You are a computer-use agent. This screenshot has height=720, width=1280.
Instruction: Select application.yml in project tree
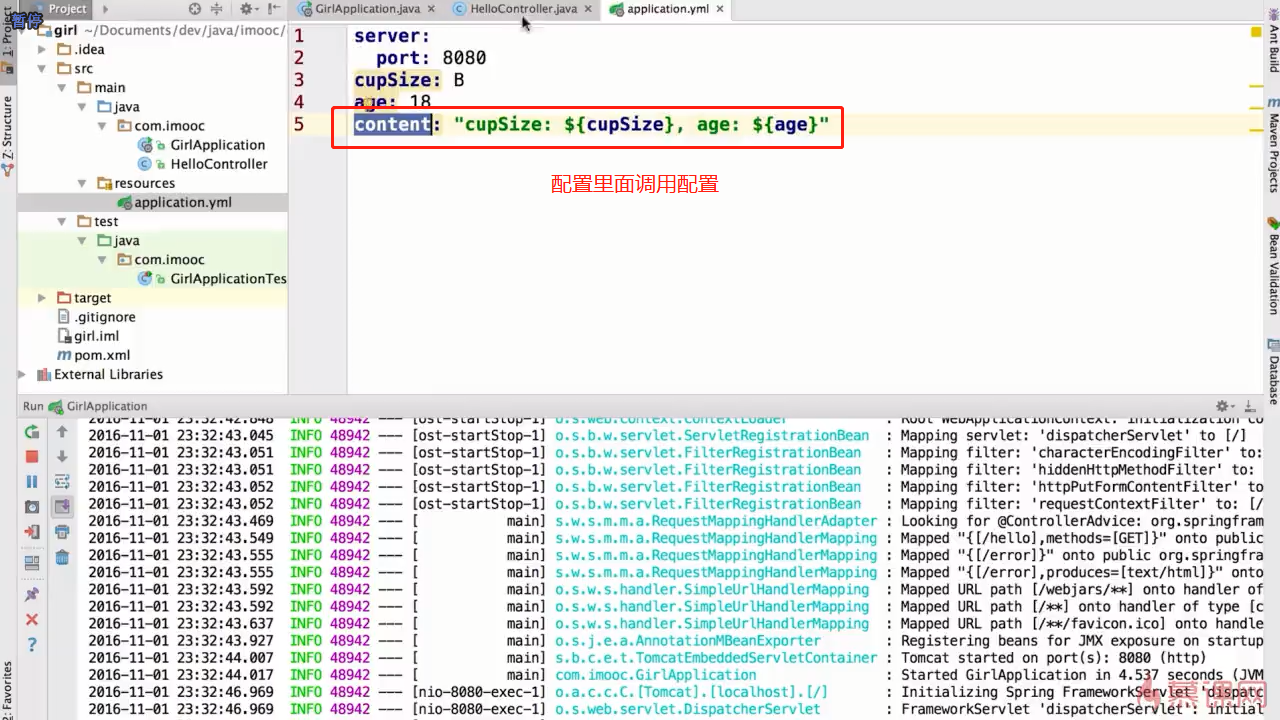[x=182, y=203]
